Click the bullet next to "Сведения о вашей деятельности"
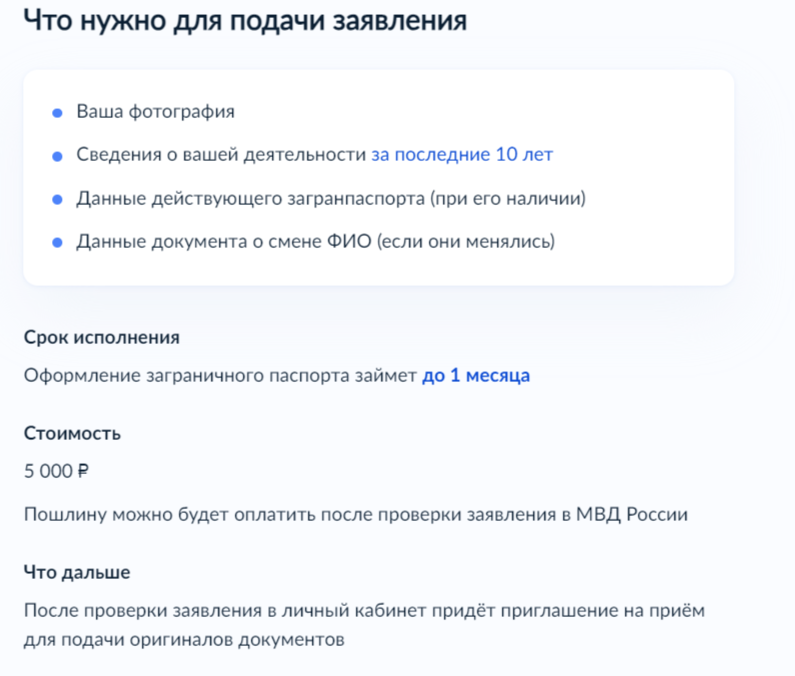 pos(57,156)
